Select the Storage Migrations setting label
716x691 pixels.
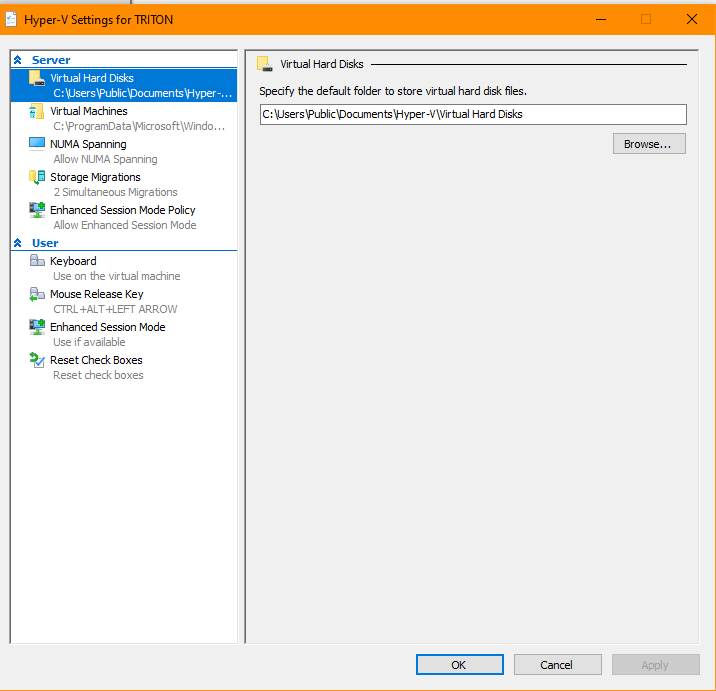coord(95,177)
